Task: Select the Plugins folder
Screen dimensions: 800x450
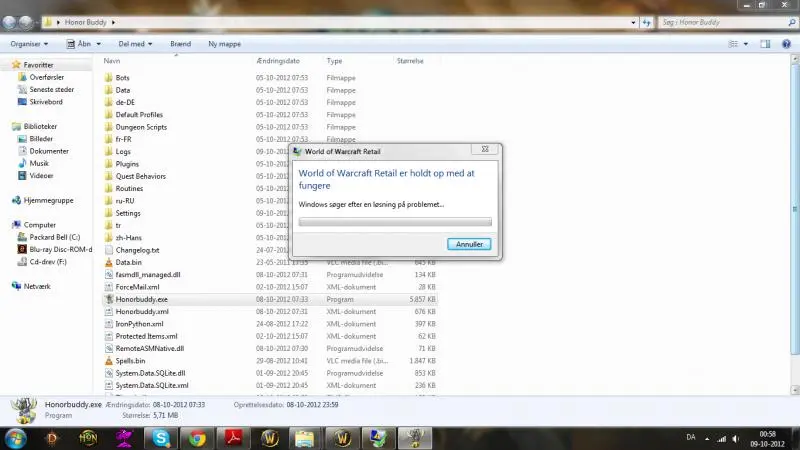Action: [127, 164]
